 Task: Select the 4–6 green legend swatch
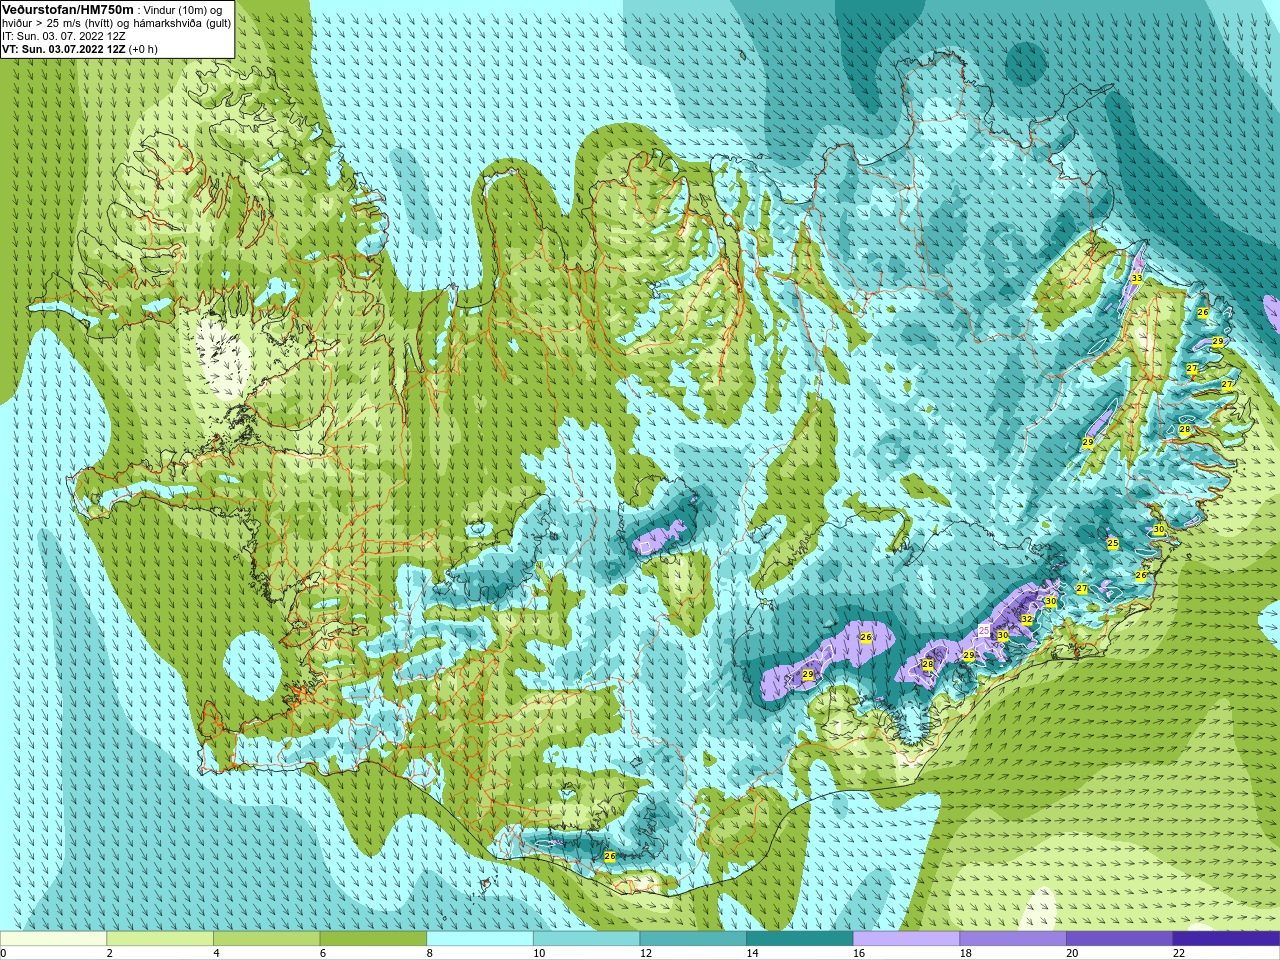tap(266, 938)
